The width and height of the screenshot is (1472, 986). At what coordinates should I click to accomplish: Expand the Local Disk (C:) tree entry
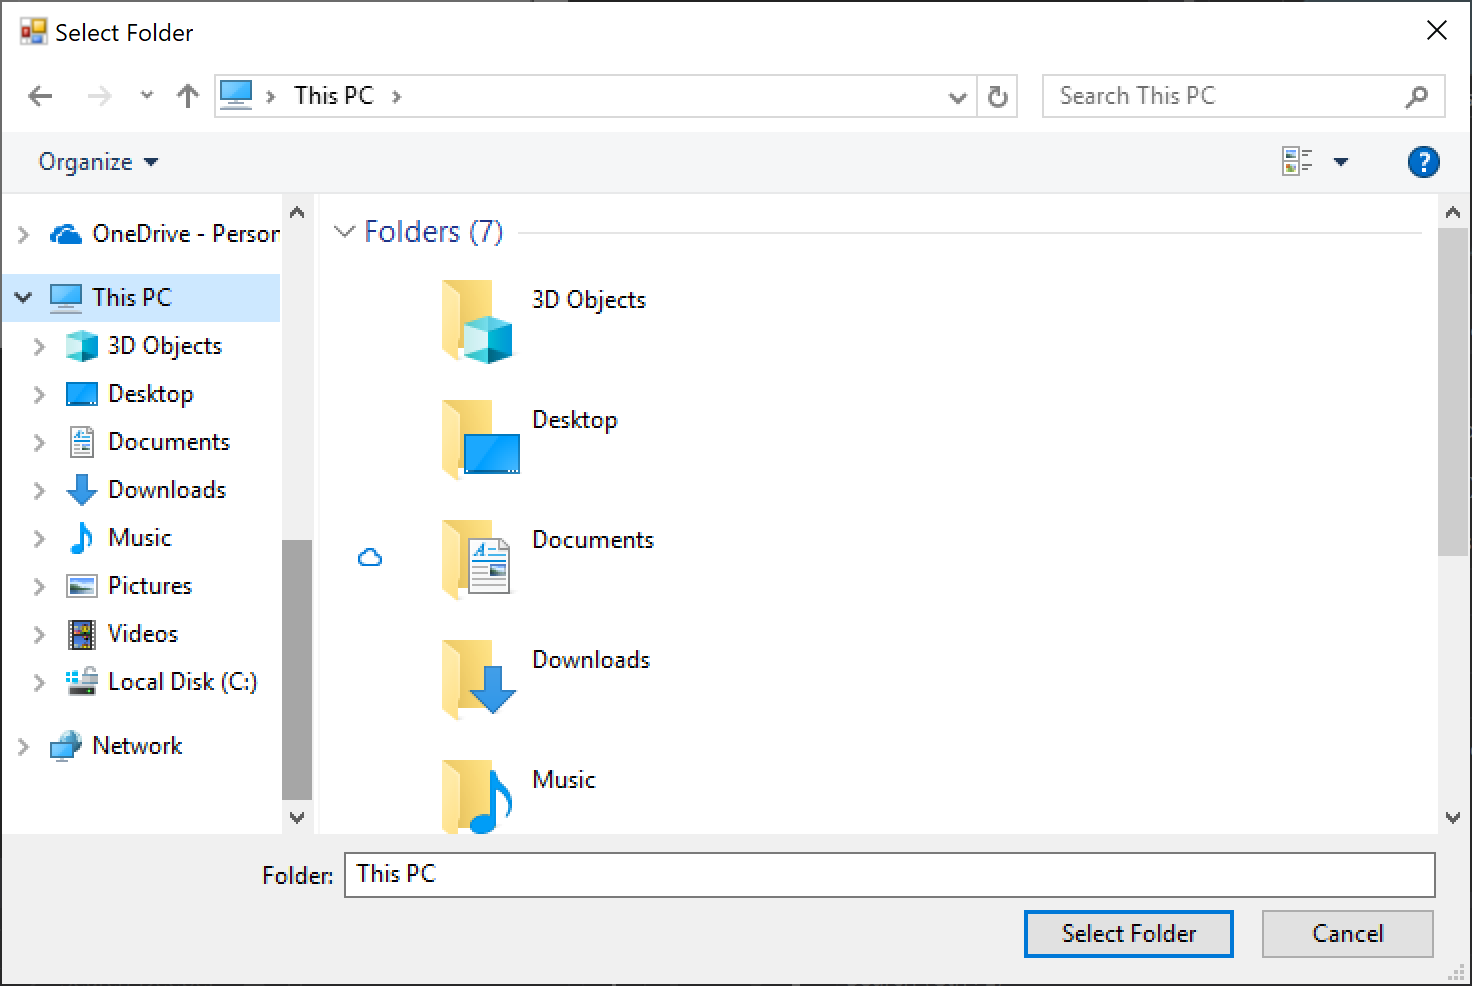point(39,682)
